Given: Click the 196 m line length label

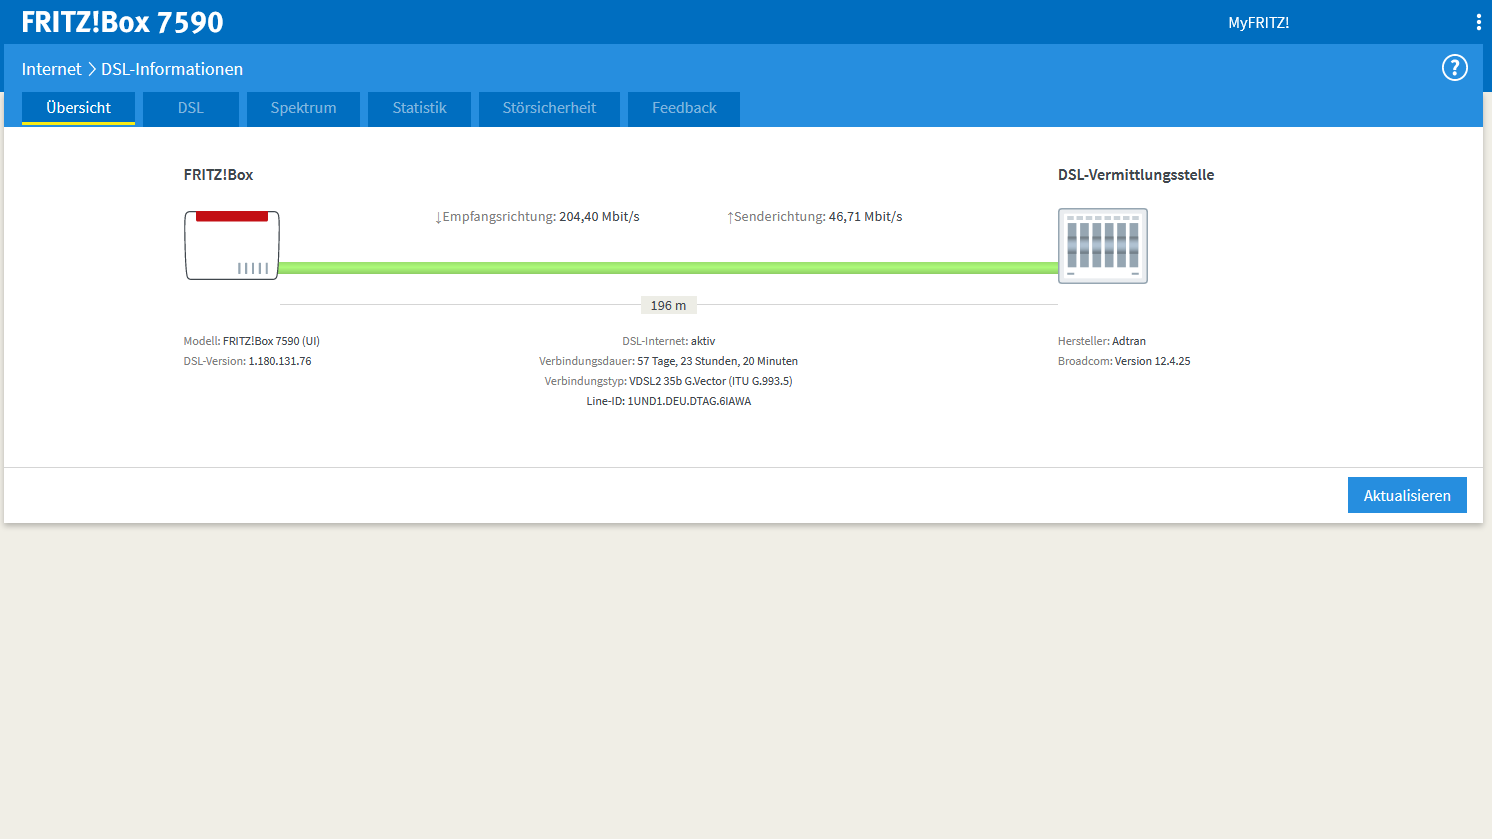Looking at the screenshot, I should [x=668, y=305].
